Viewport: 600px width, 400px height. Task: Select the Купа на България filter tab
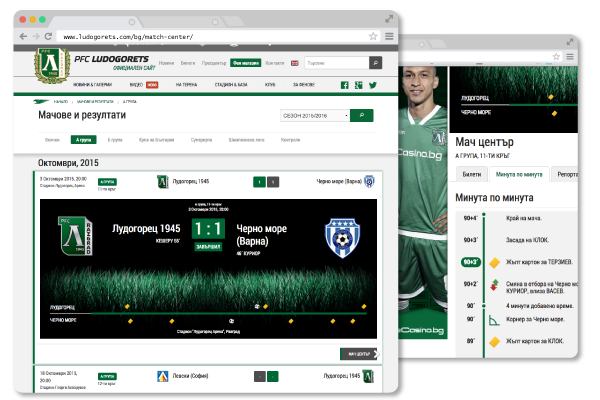[157, 140]
